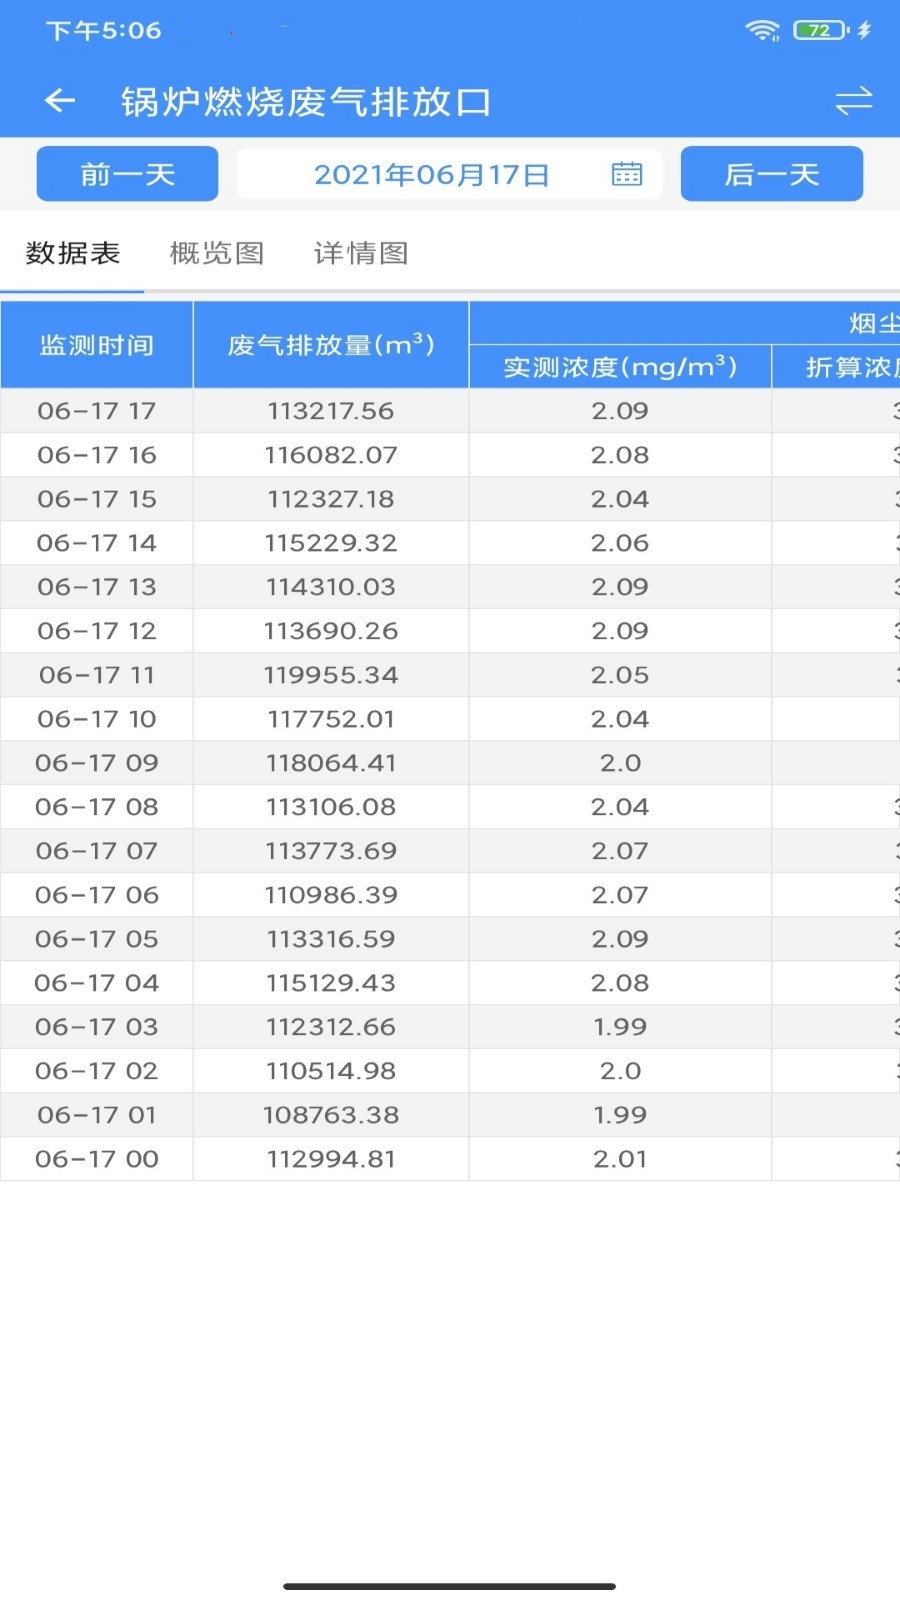
Task: Select the 06-17 17 row time cell
Action: point(97,411)
